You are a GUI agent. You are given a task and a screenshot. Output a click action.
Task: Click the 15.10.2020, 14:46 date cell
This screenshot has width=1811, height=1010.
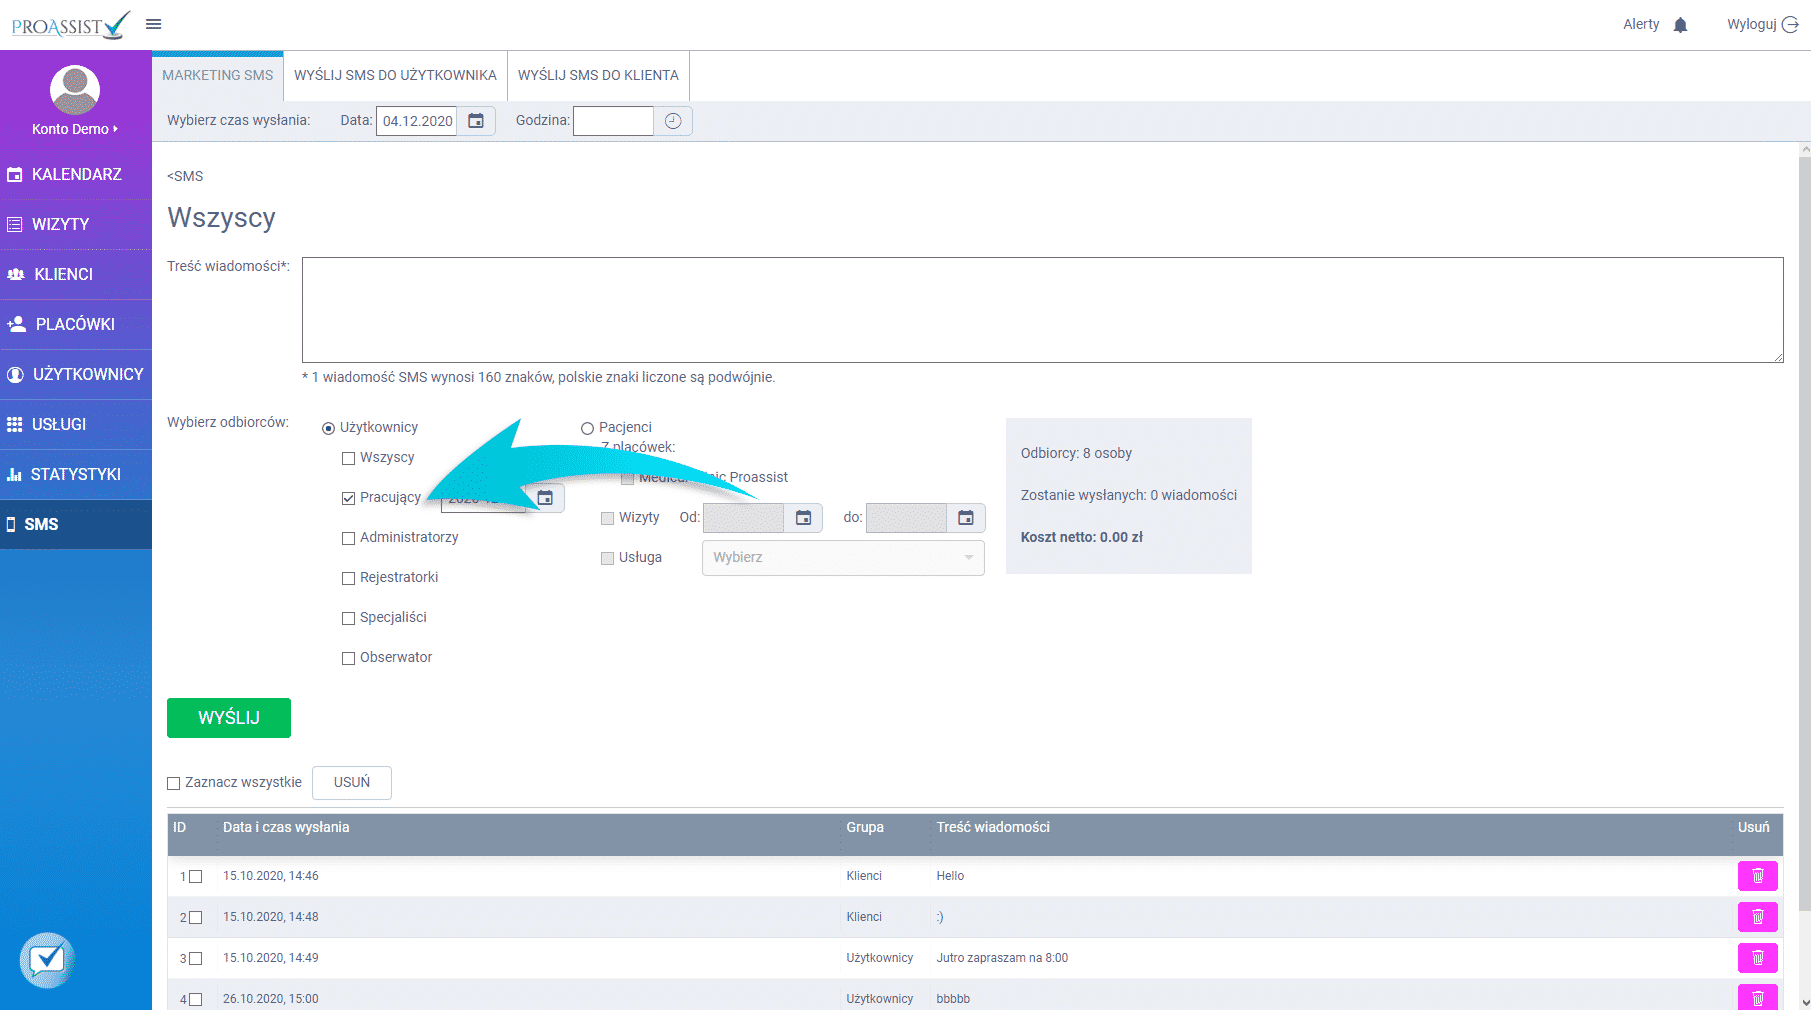coord(271,876)
